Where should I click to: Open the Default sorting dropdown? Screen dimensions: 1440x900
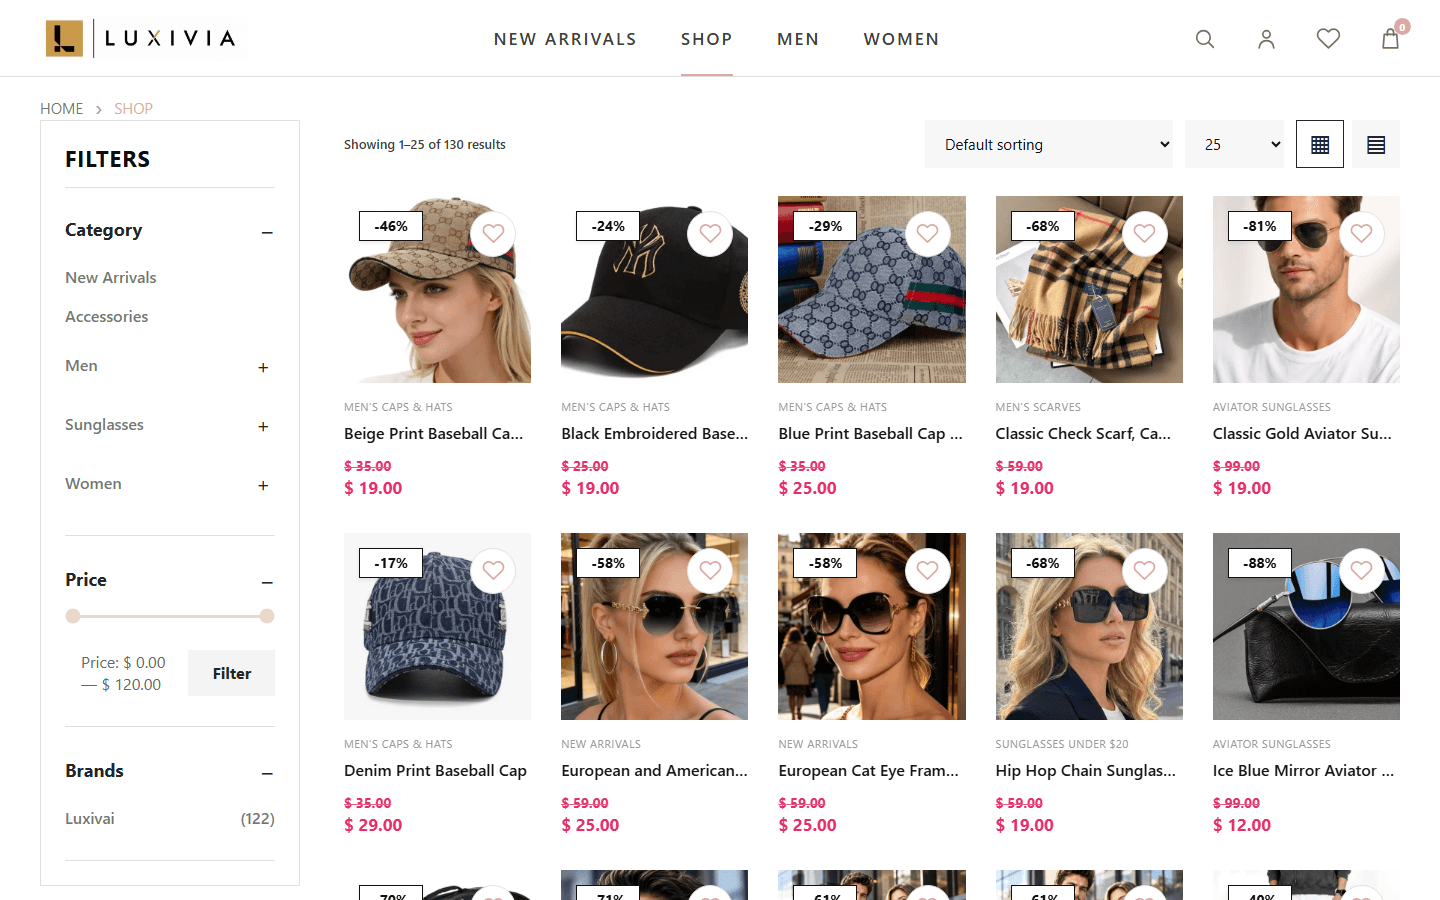[x=1049, y=144]
